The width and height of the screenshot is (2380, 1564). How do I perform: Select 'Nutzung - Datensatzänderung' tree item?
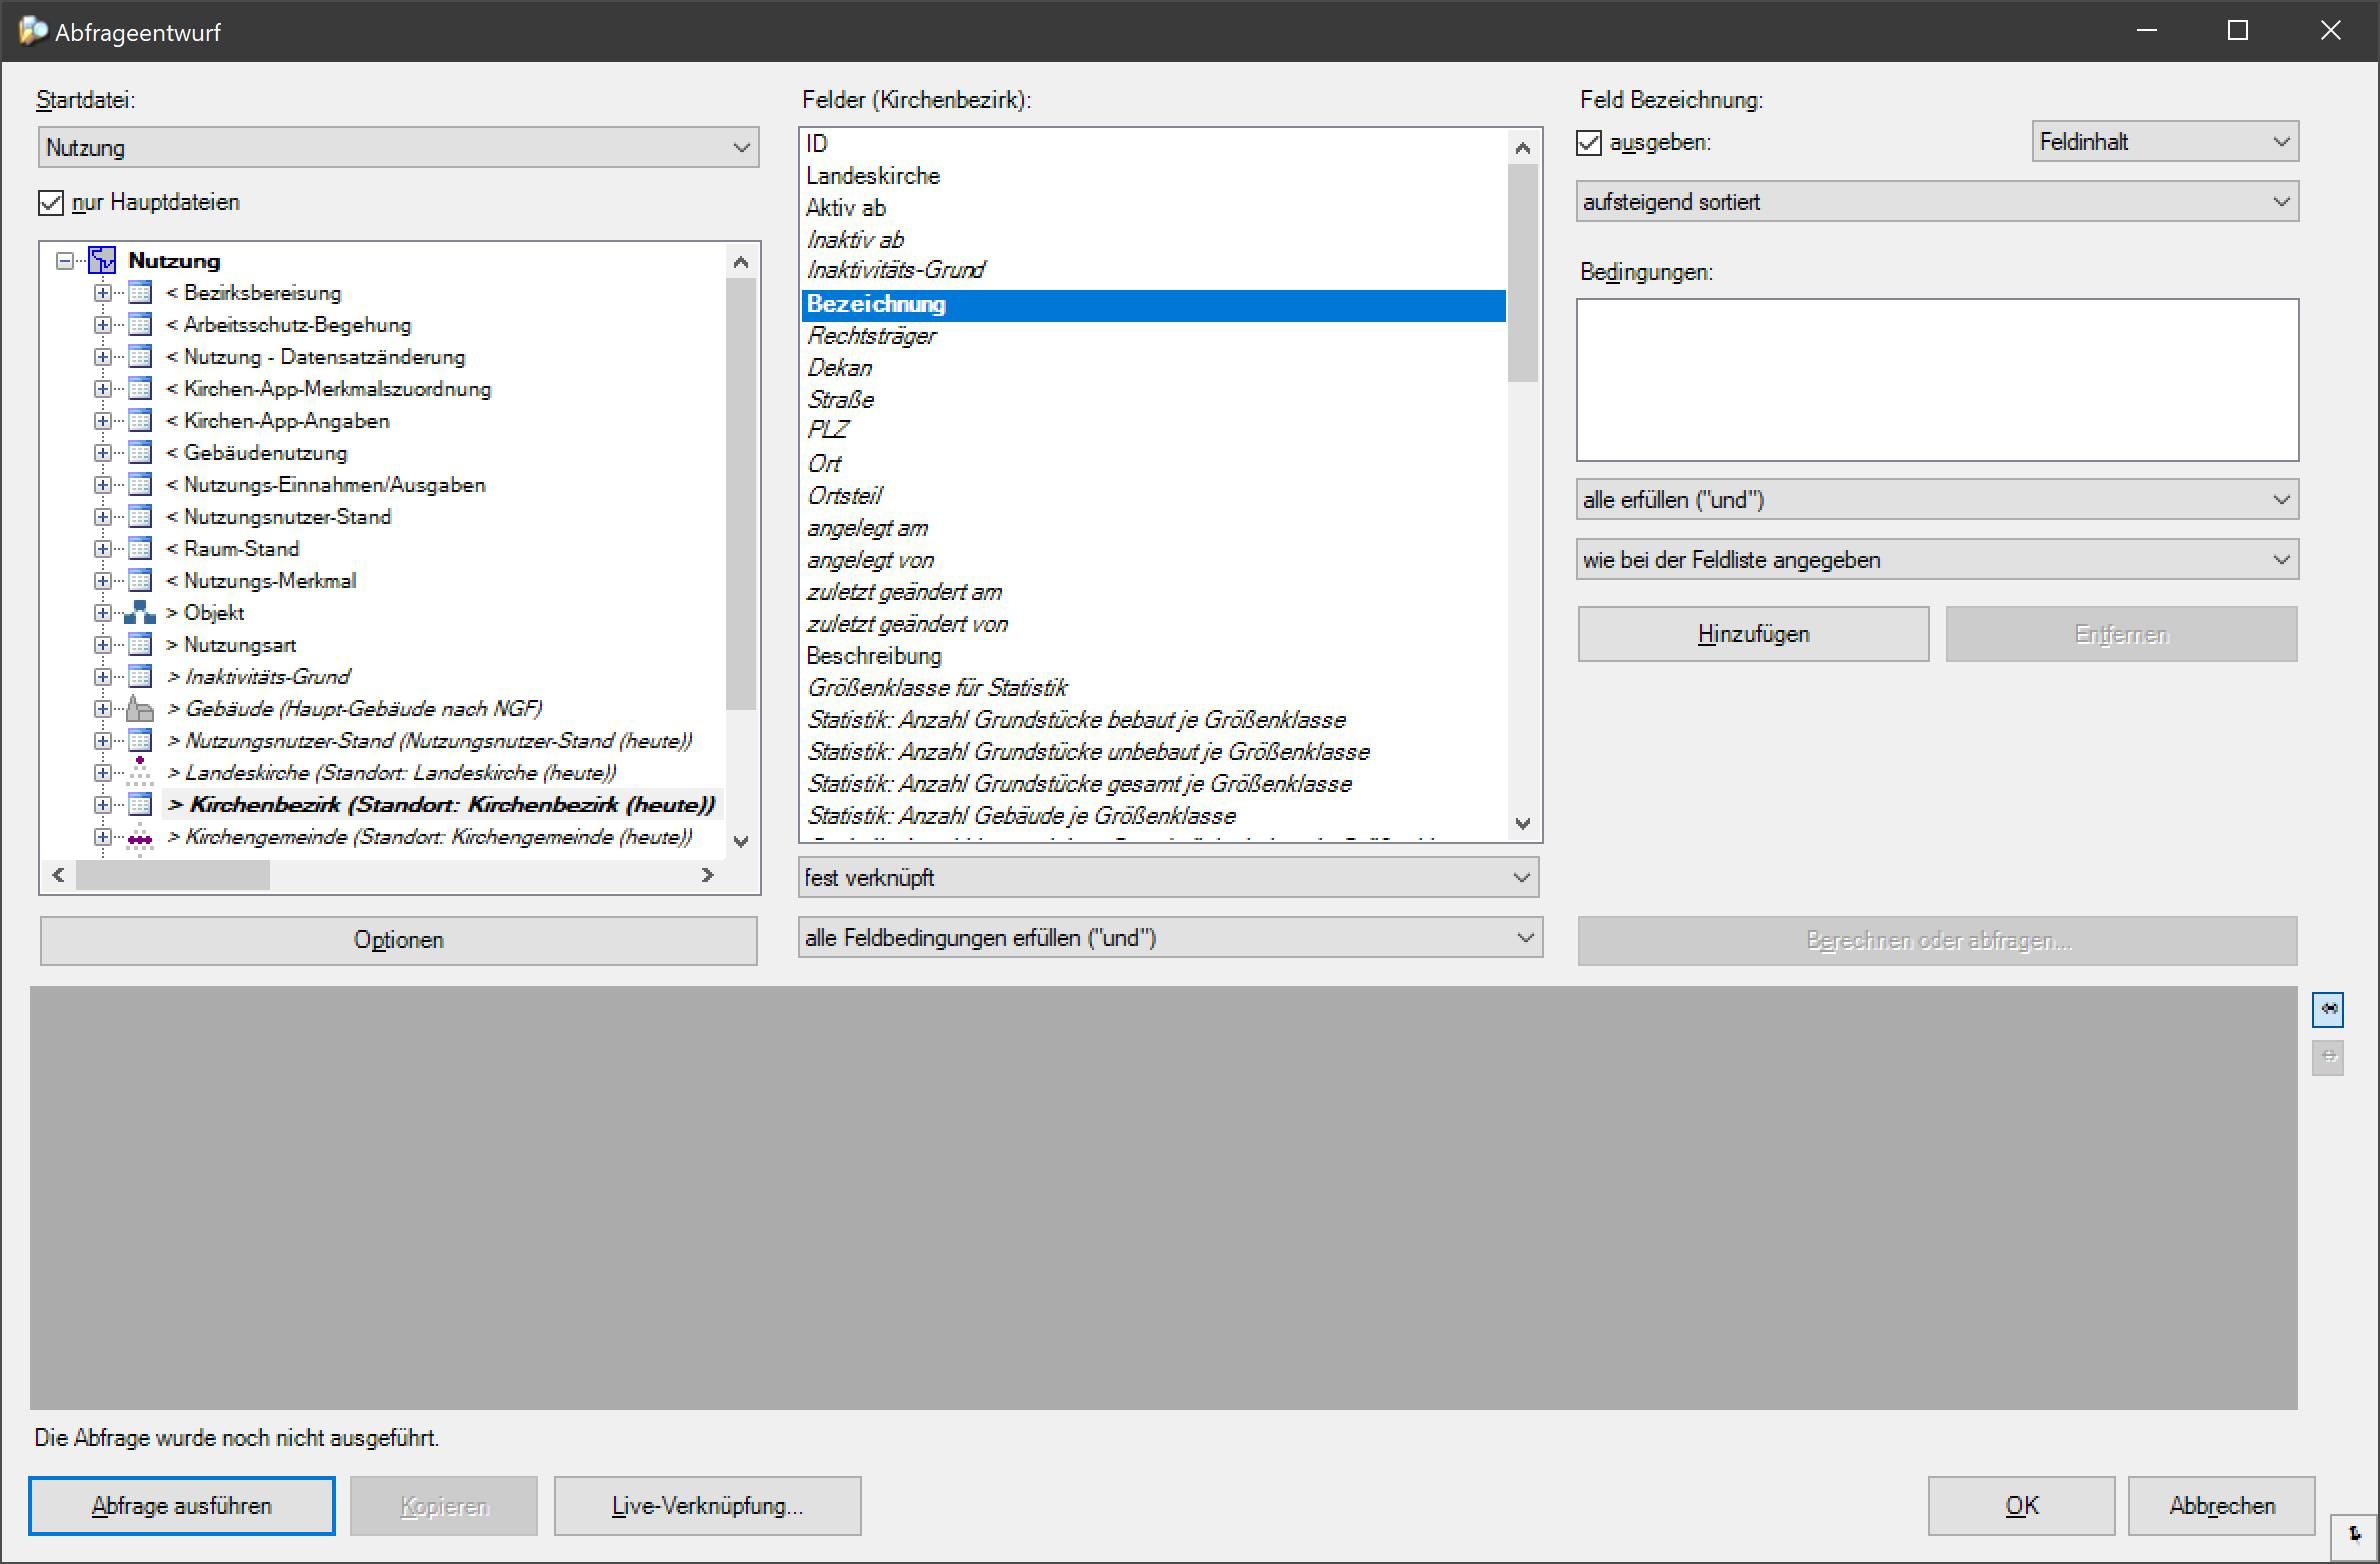(315, 357)
